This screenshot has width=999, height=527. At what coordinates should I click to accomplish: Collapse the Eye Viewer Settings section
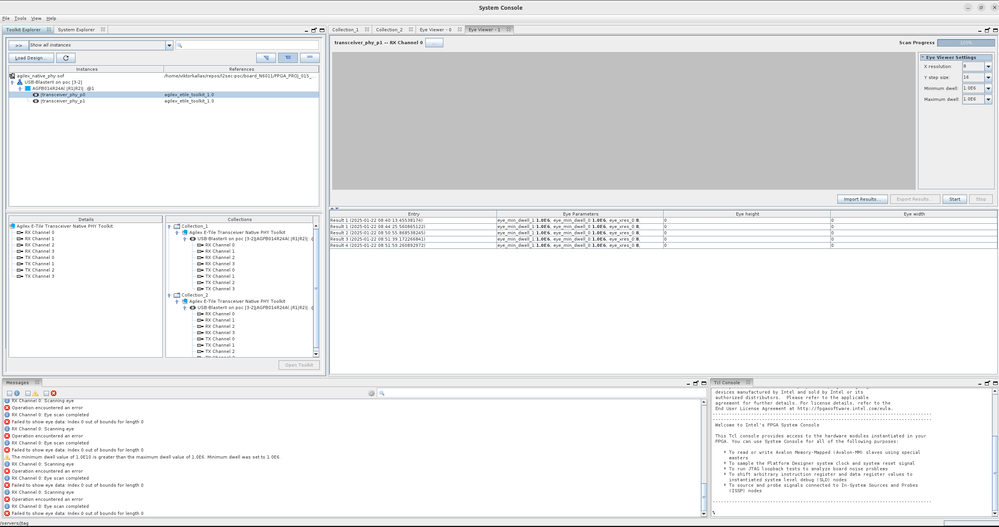(923, 57)
